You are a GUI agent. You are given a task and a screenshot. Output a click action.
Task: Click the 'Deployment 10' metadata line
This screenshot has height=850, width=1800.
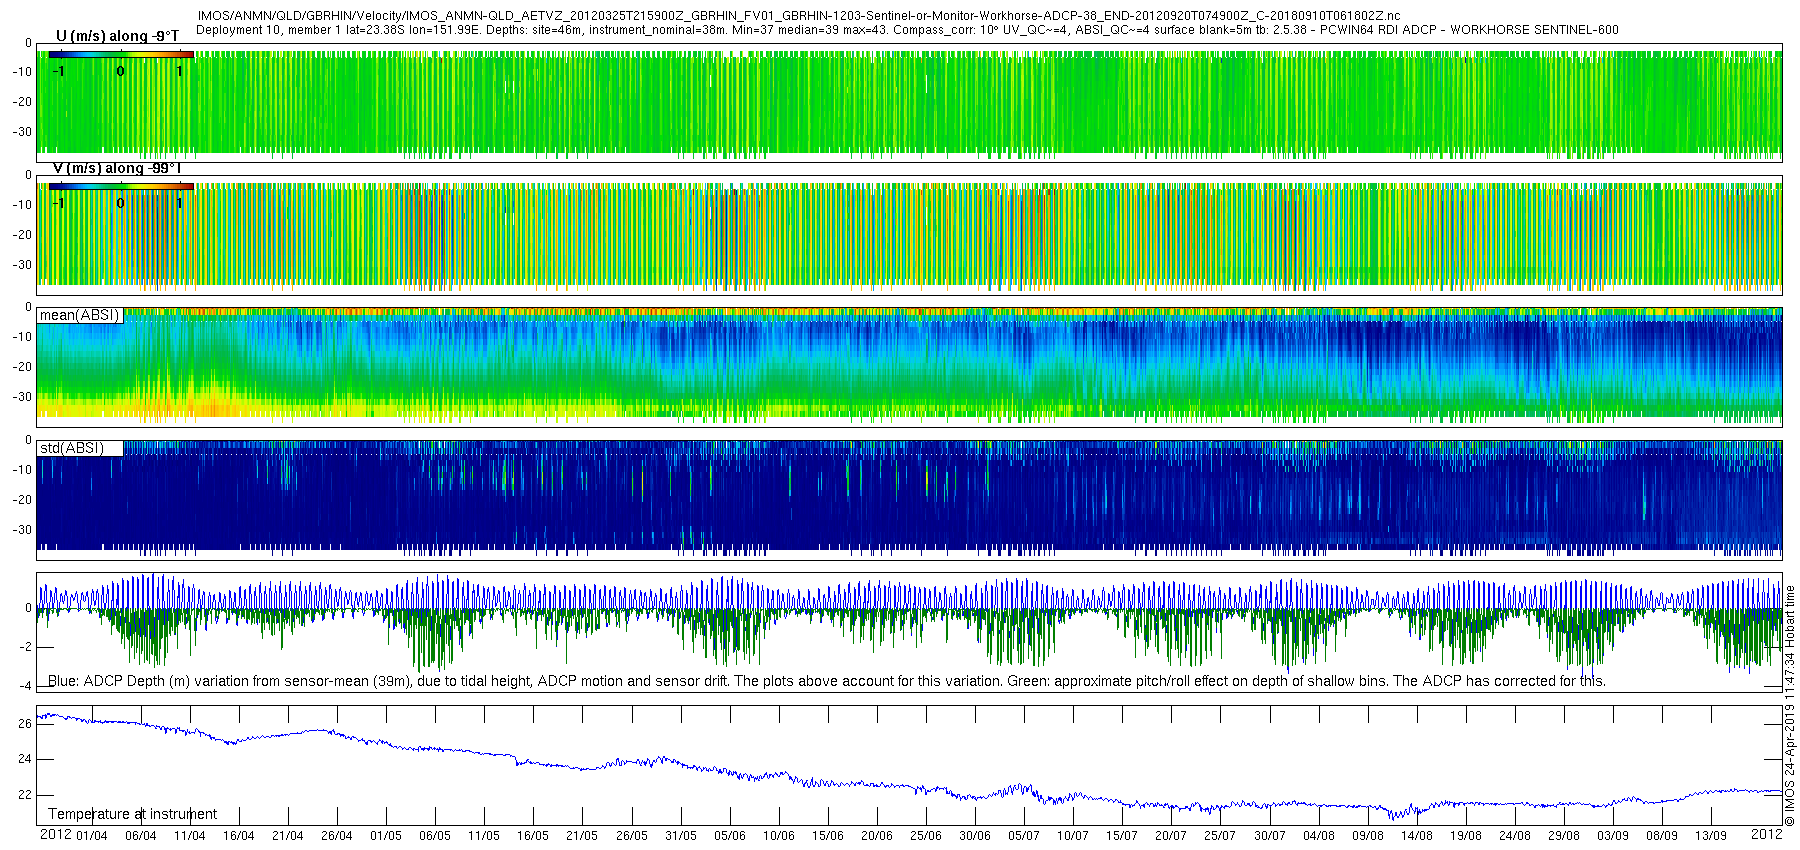pos(906,30)
